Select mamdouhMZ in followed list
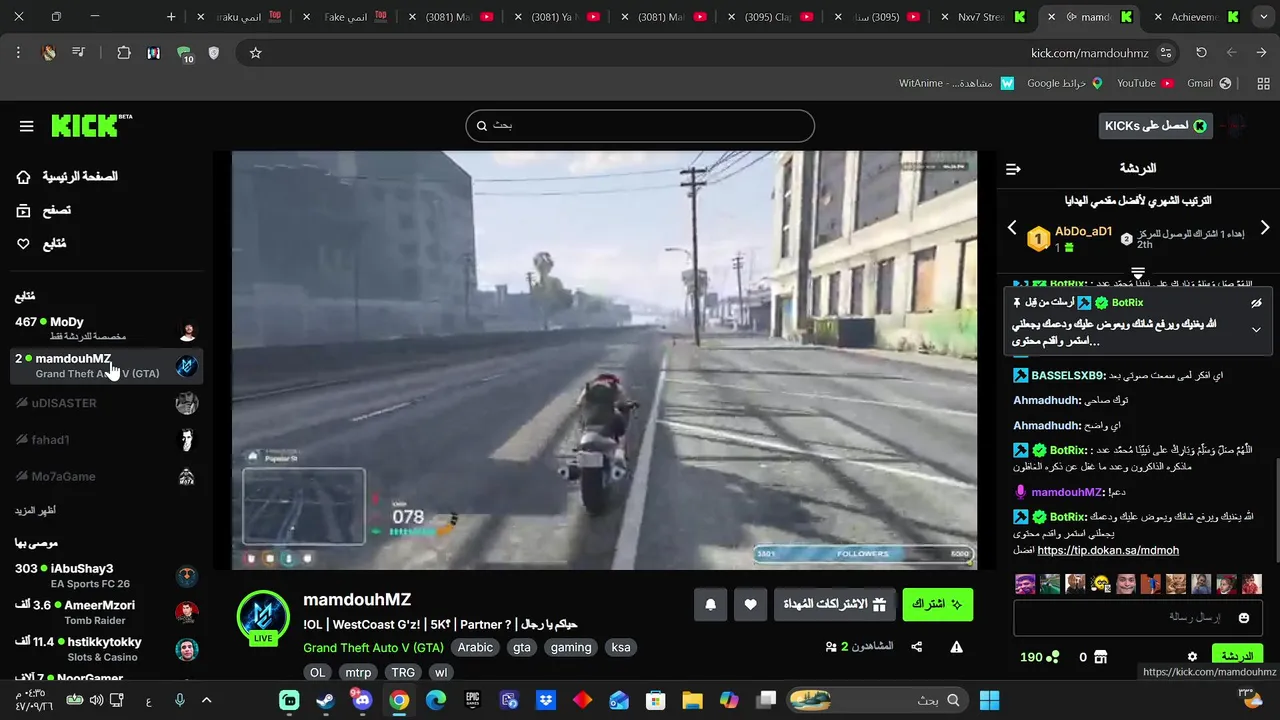The width and height of the screenshot is (1280, 720). (x=106, y=366)
